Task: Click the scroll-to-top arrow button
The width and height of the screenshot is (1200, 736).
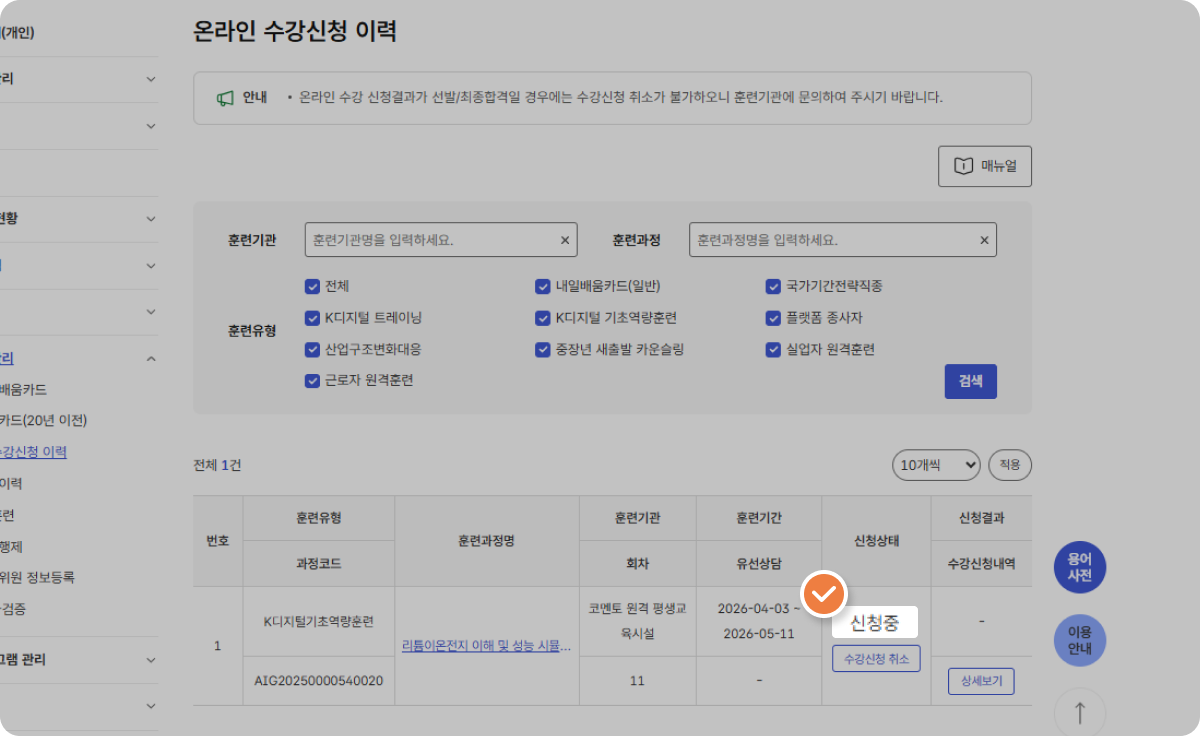Action: pos(1080,712)
